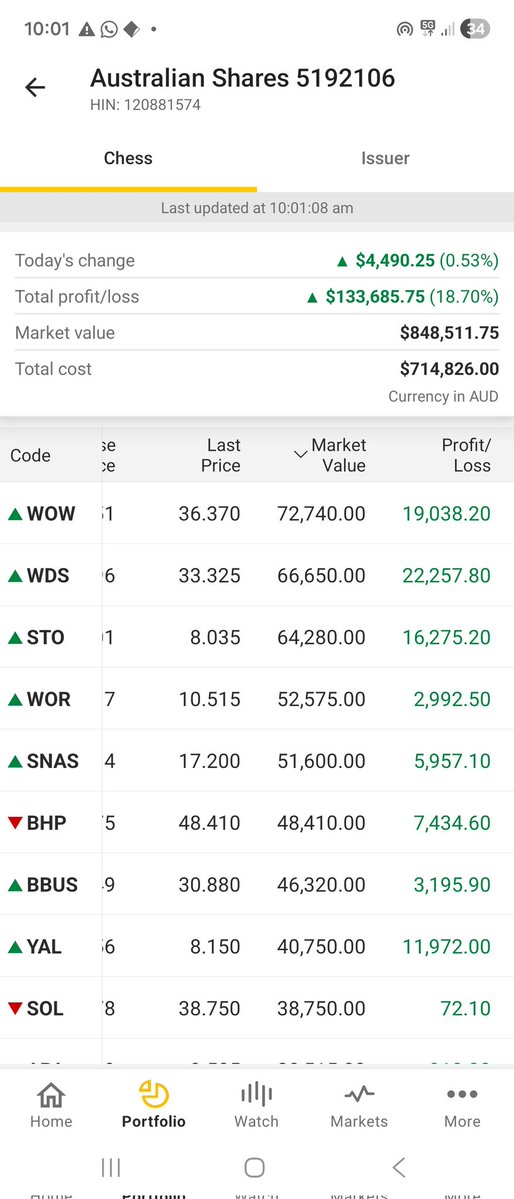Sort by Market Value column chevron

pyautogui.click(x=301, y=455)
